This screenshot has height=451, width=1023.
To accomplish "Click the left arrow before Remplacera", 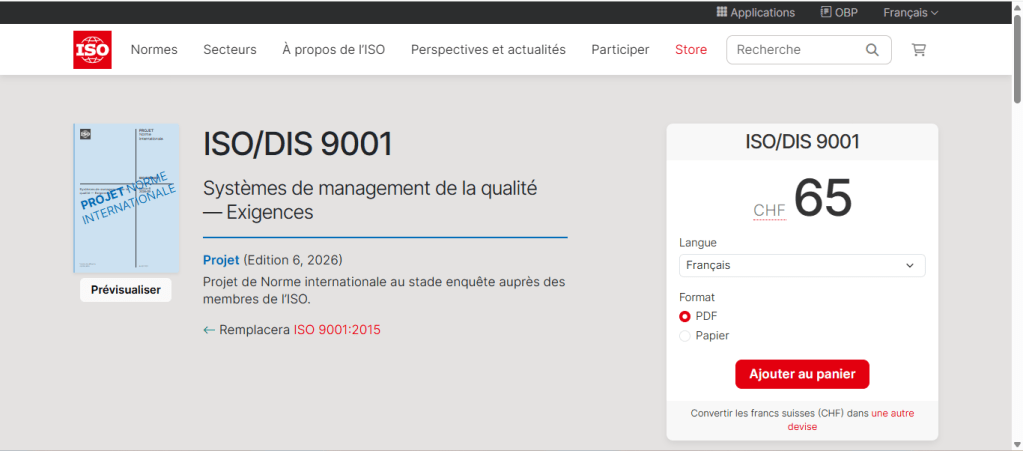I will [x=209, y=330].
